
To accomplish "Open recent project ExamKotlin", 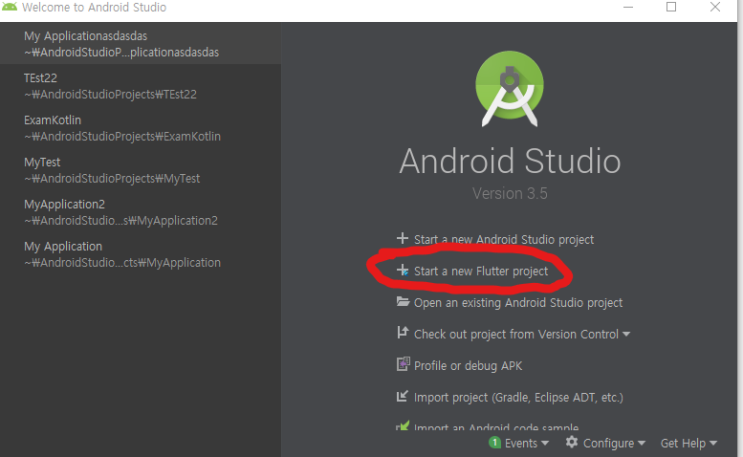I will pos(140,128).
